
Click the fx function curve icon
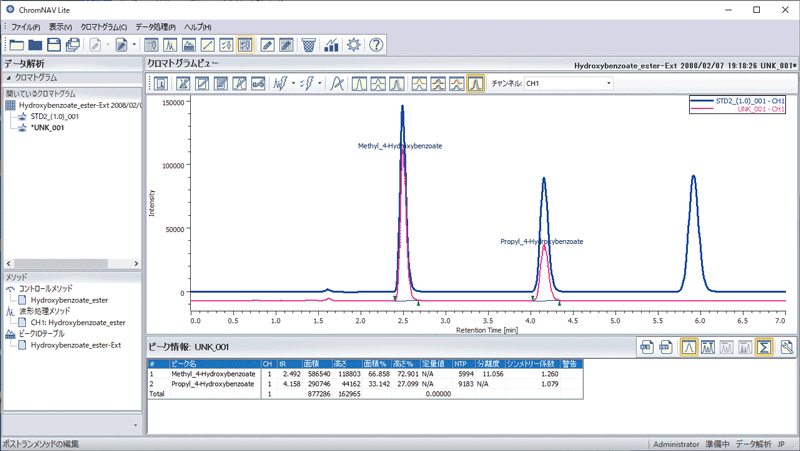(x=337, y=84)
